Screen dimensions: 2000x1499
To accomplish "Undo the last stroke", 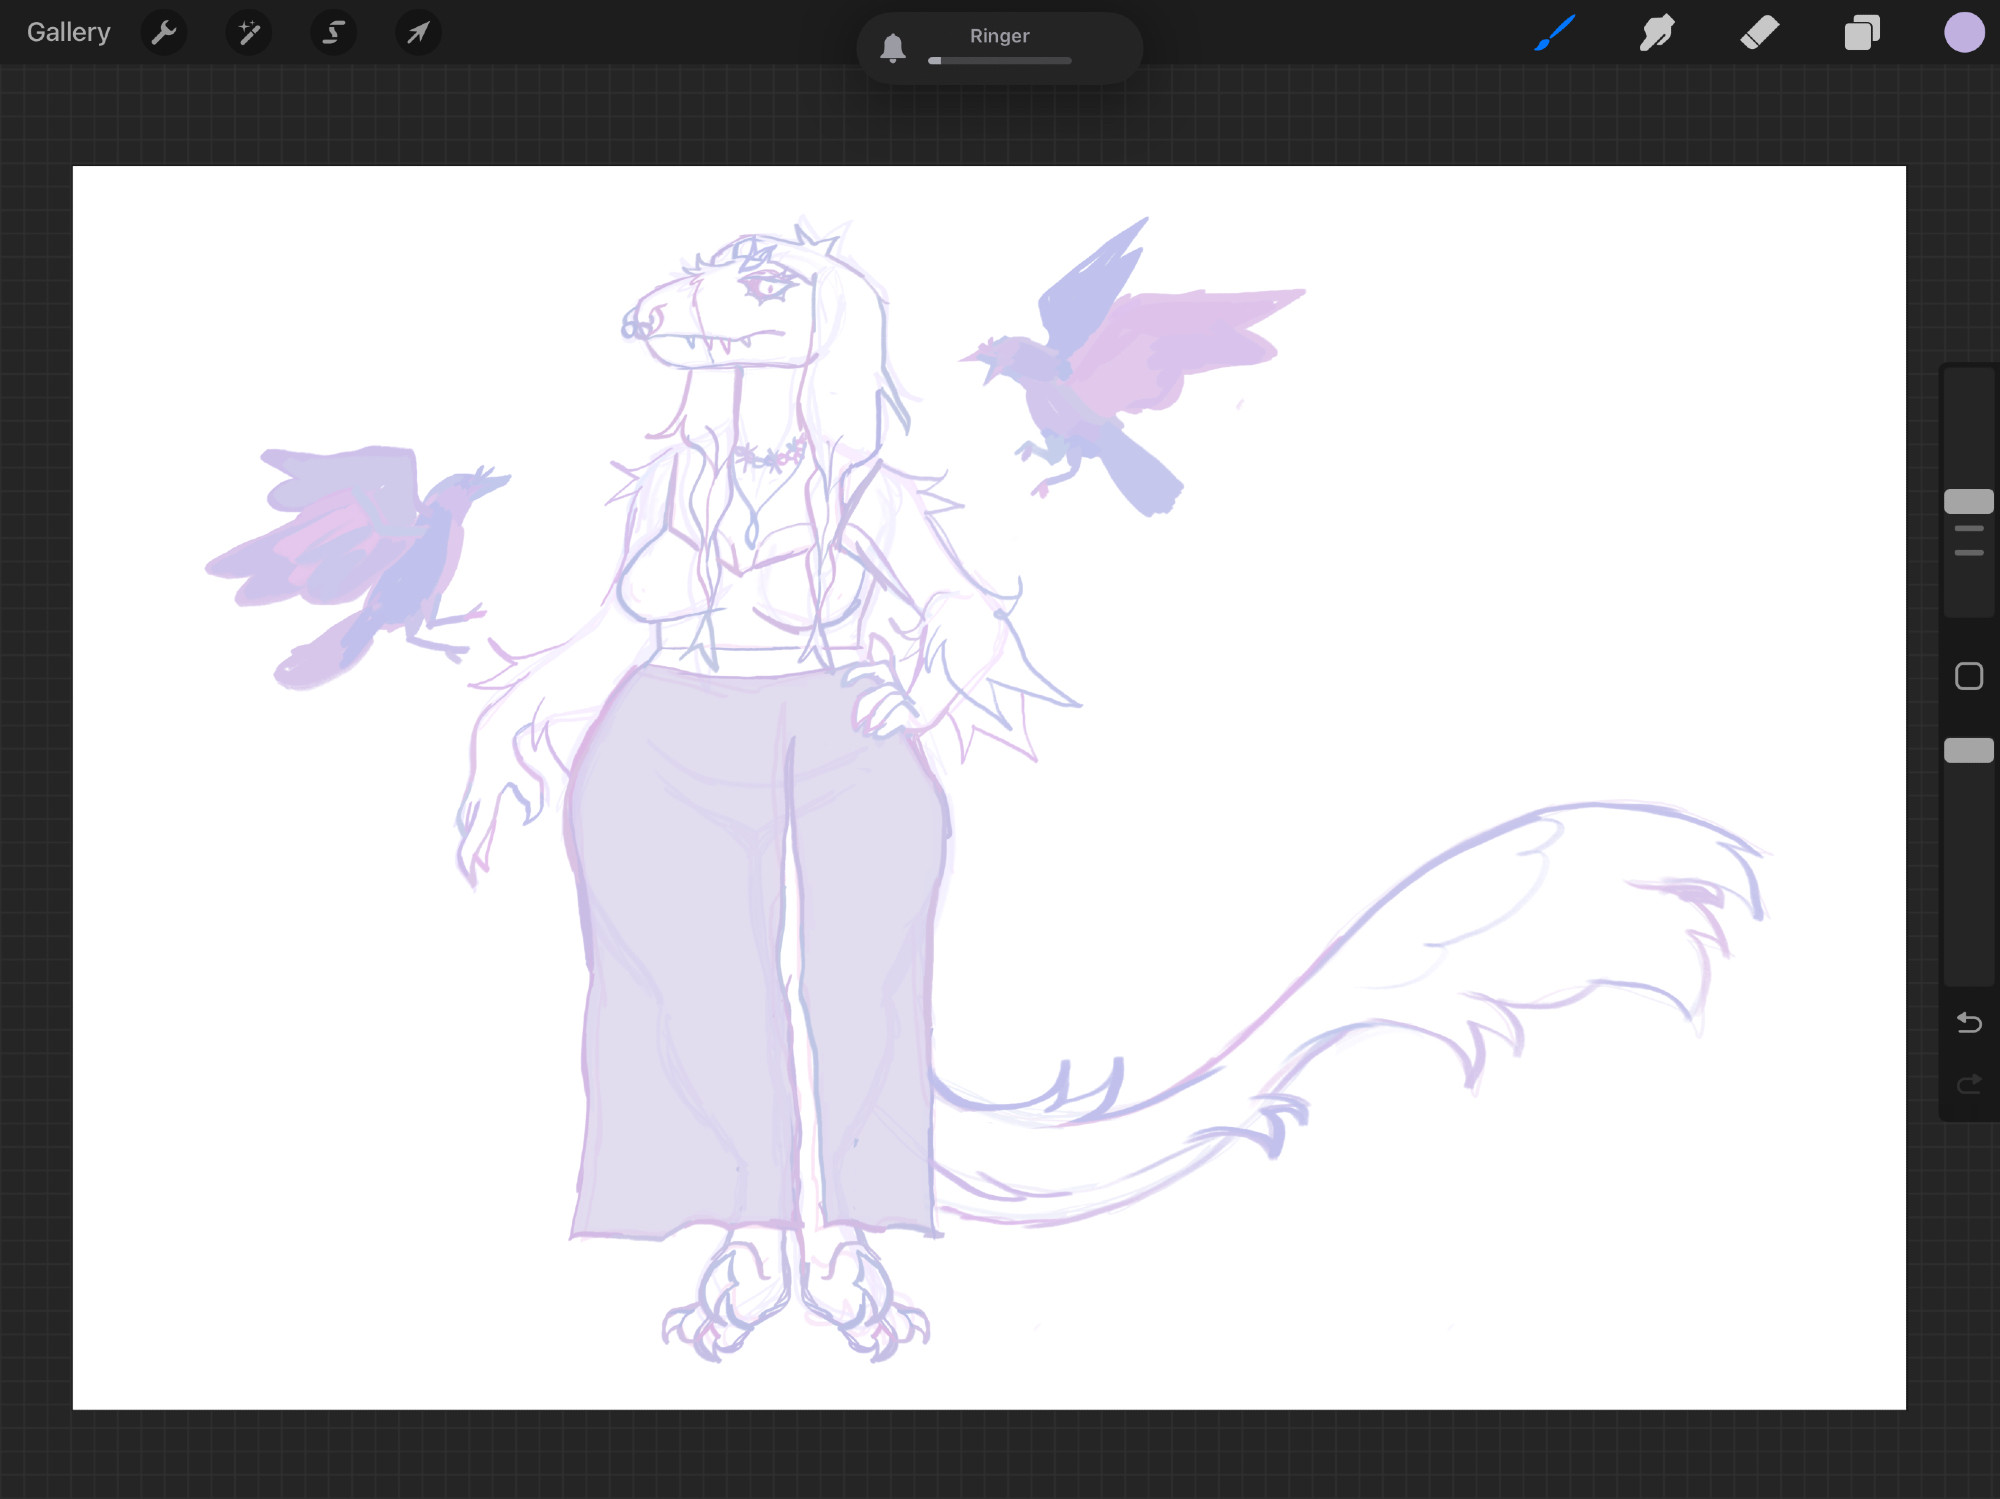I will 1968,1022.
